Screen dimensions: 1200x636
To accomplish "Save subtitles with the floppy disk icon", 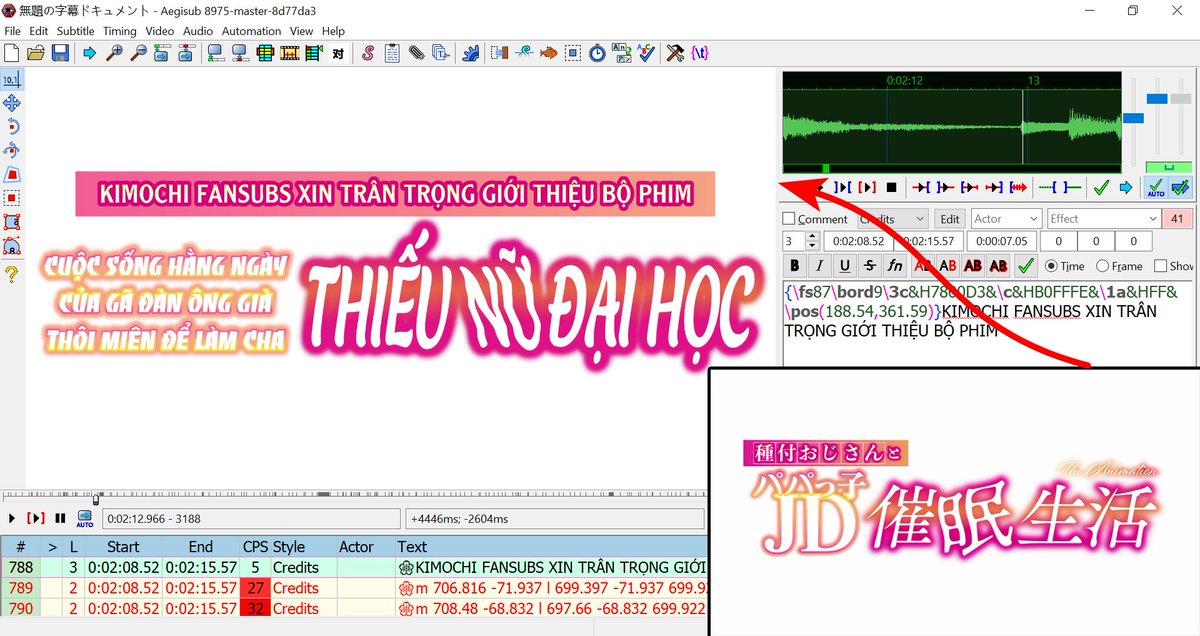I will [59, 52].
